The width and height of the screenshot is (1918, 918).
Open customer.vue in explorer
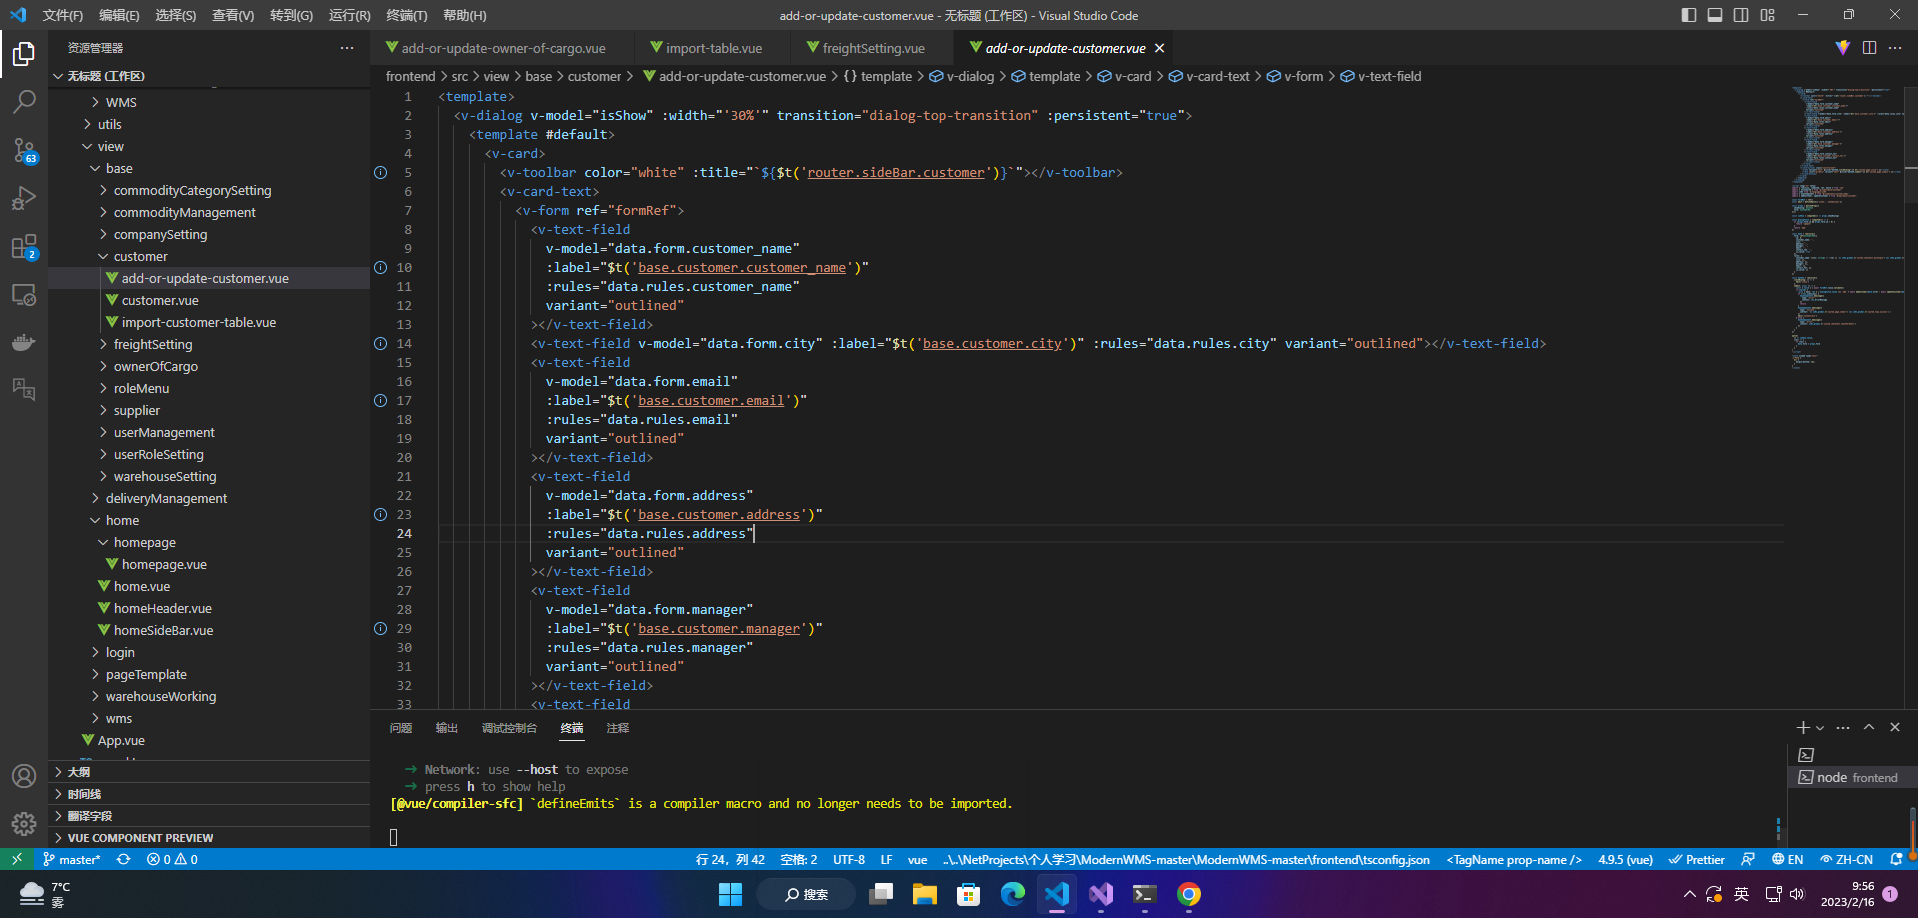click(x=208, y=300)
